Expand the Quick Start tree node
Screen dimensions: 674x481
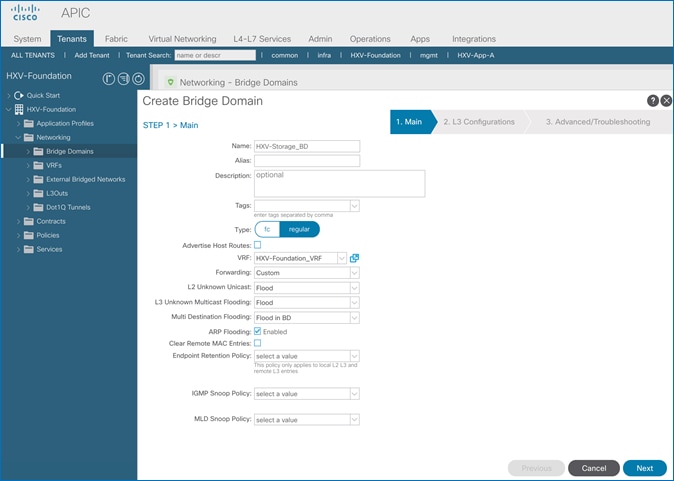coord(9,95)
